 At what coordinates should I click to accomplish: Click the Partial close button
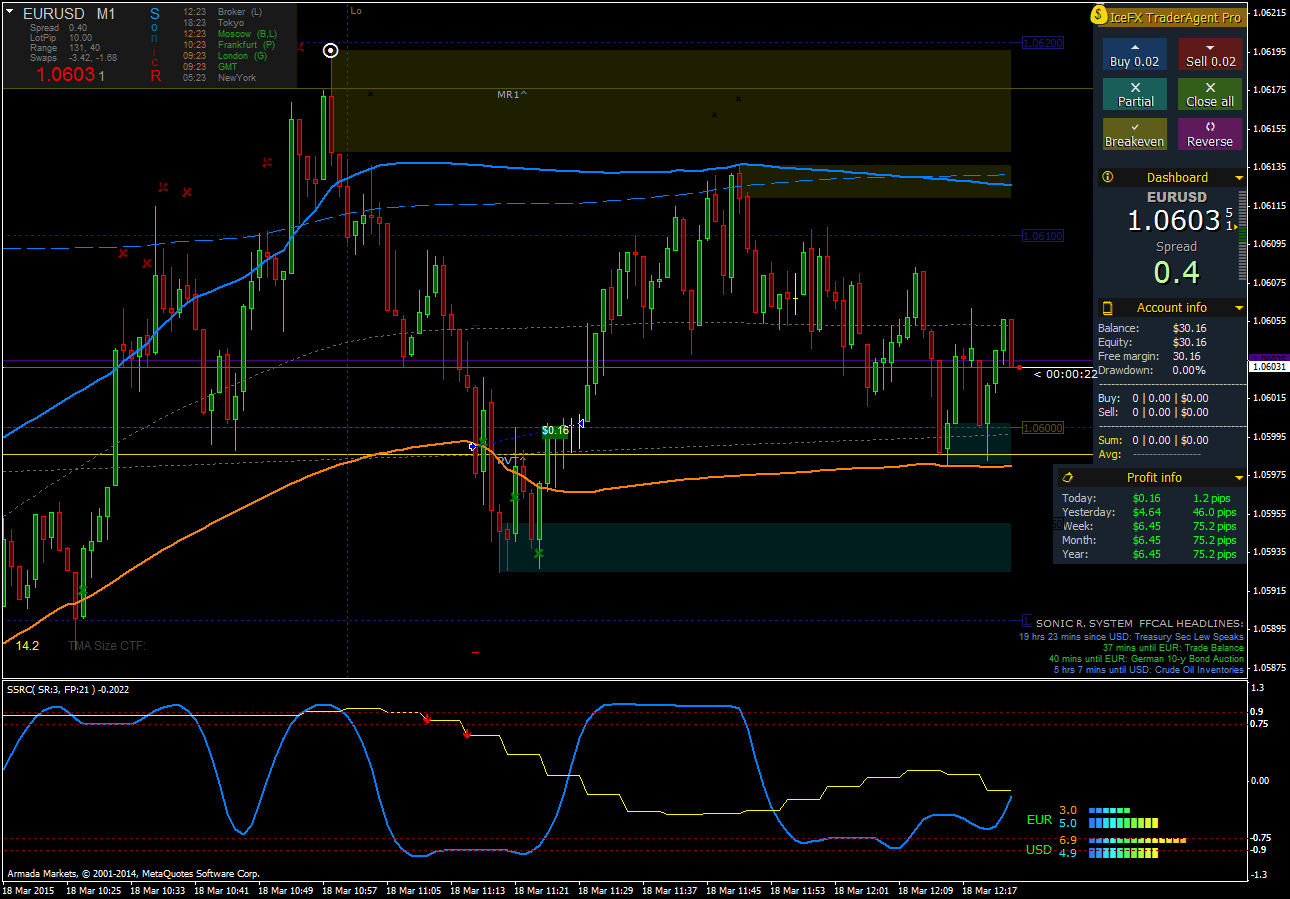pos(1134,94)
